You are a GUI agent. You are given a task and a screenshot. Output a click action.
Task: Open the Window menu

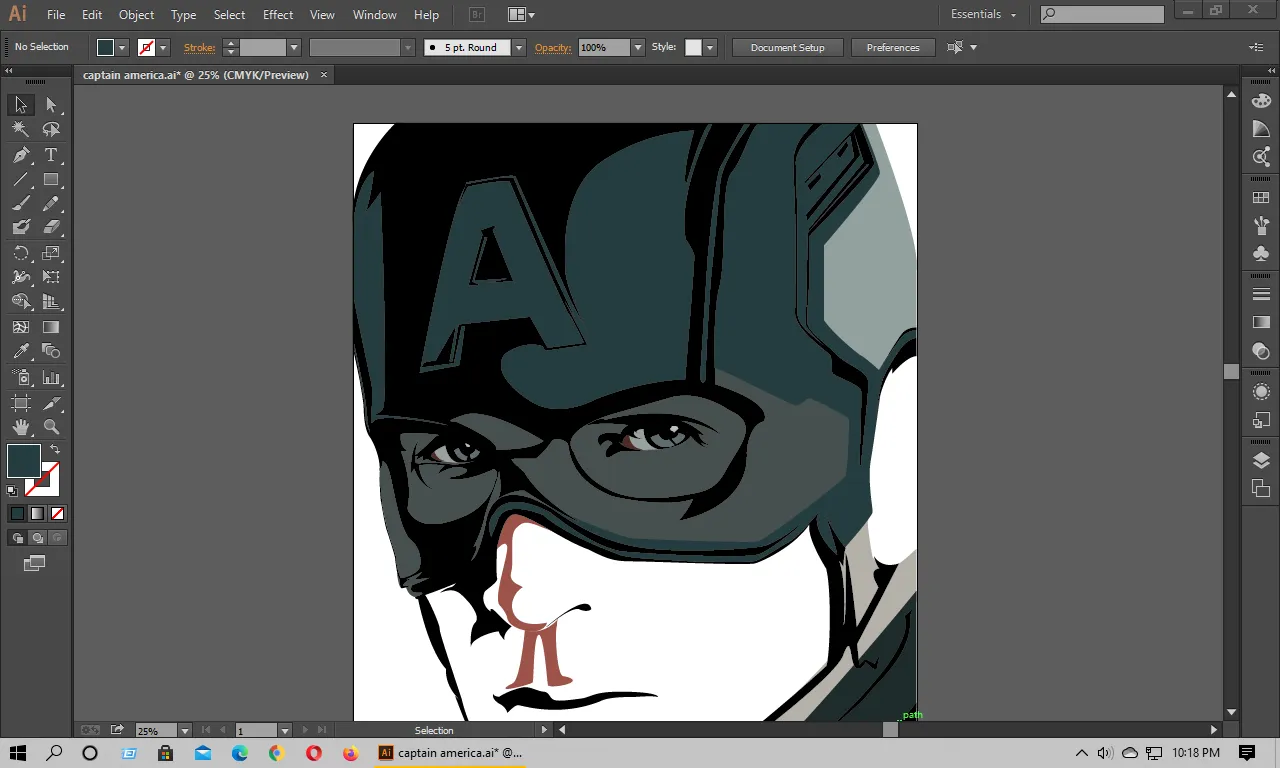[375, 15]
